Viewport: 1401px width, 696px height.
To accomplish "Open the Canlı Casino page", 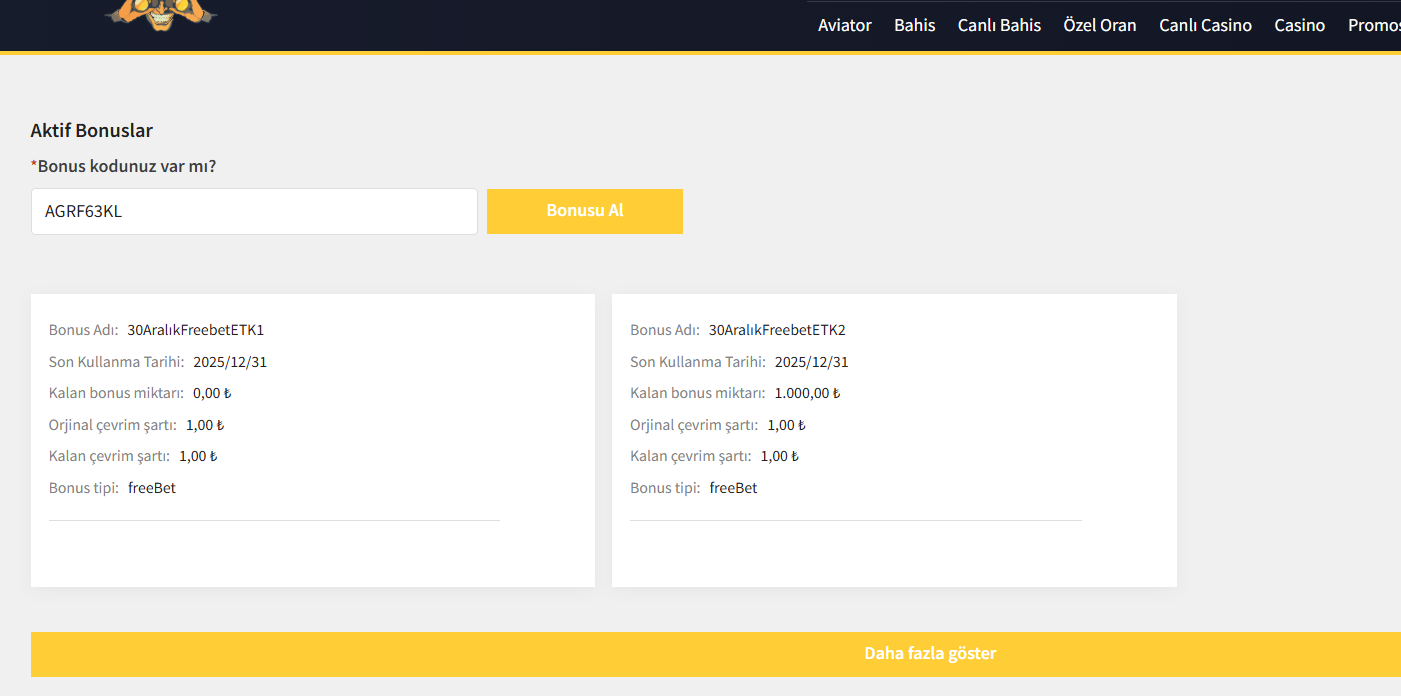I will (x=1205, y=25).
